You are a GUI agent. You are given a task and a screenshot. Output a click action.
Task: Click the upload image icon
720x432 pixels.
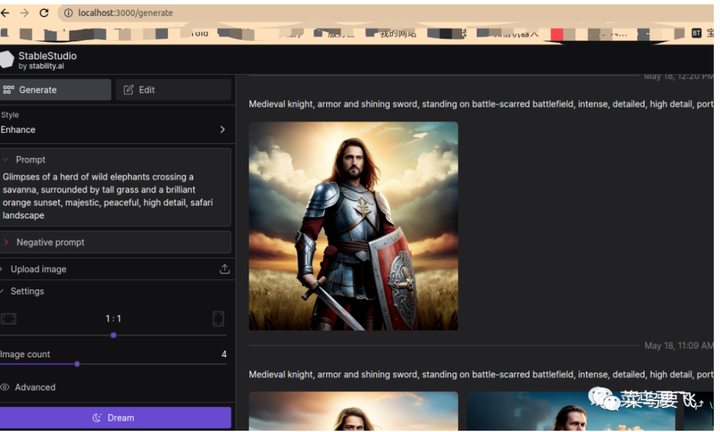pyautogui.click(x=225, y=269)
